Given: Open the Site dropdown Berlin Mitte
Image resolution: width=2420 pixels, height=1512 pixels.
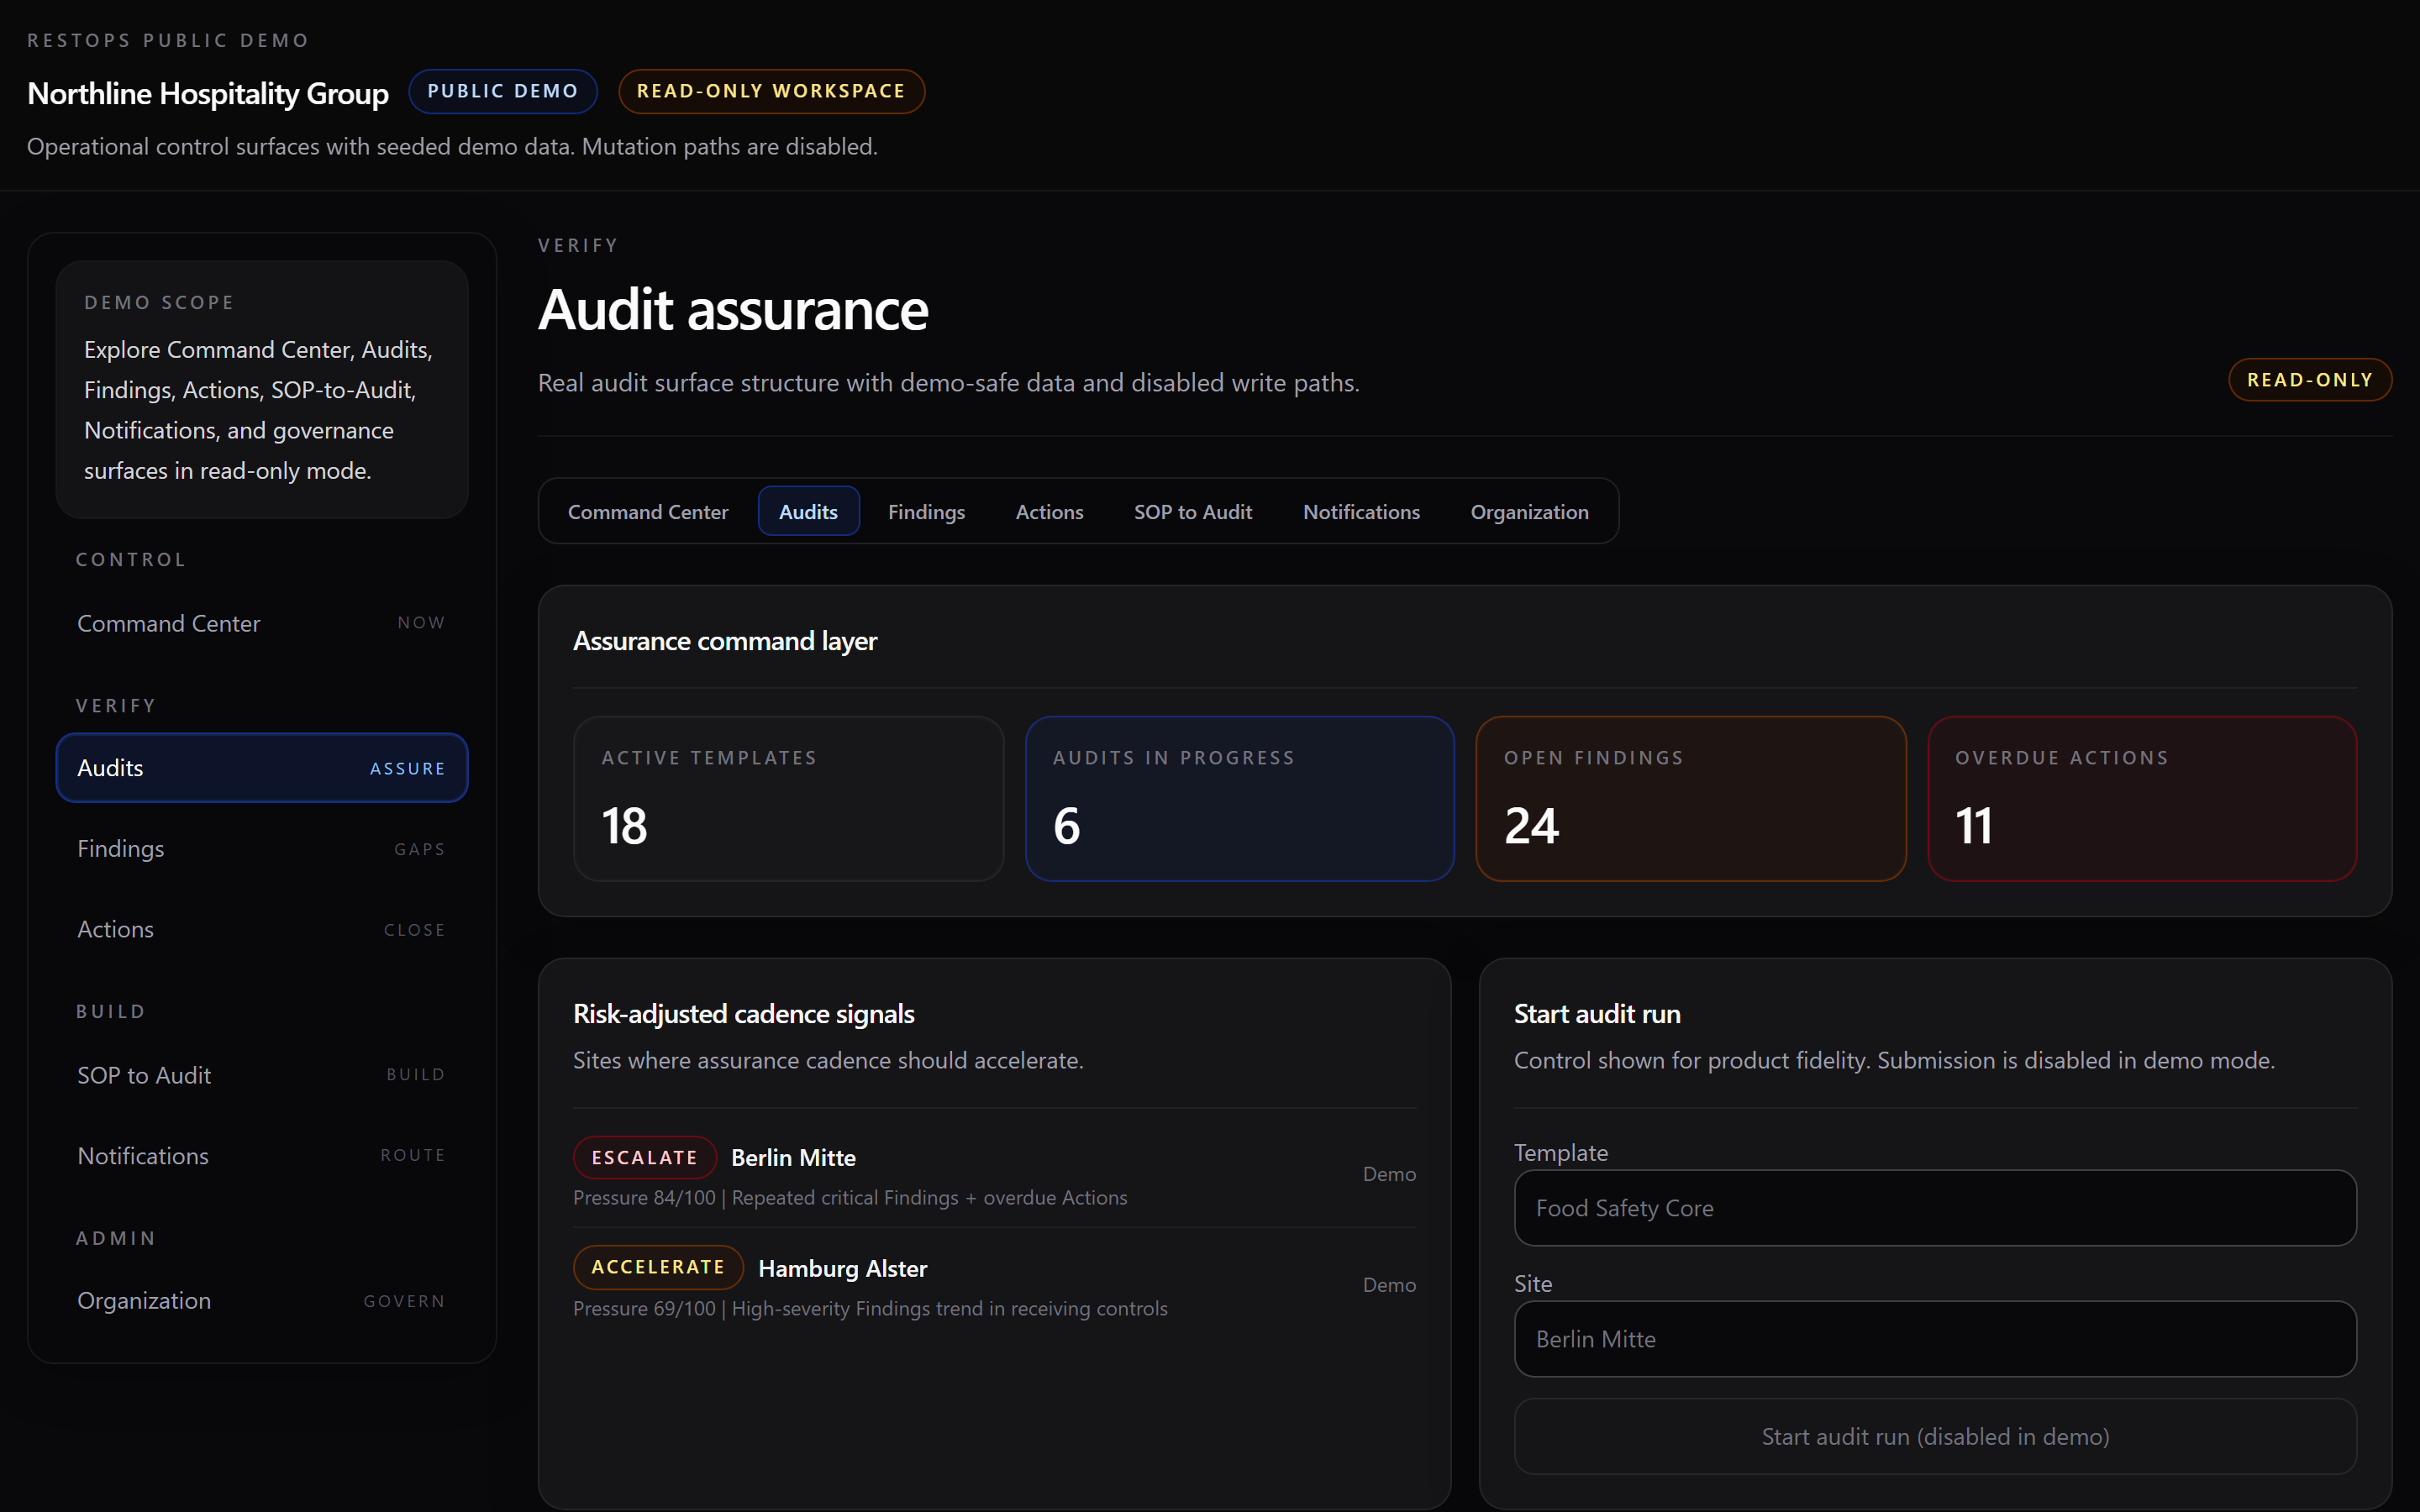Looking at the screenshot, I should pos(1935,1339).
